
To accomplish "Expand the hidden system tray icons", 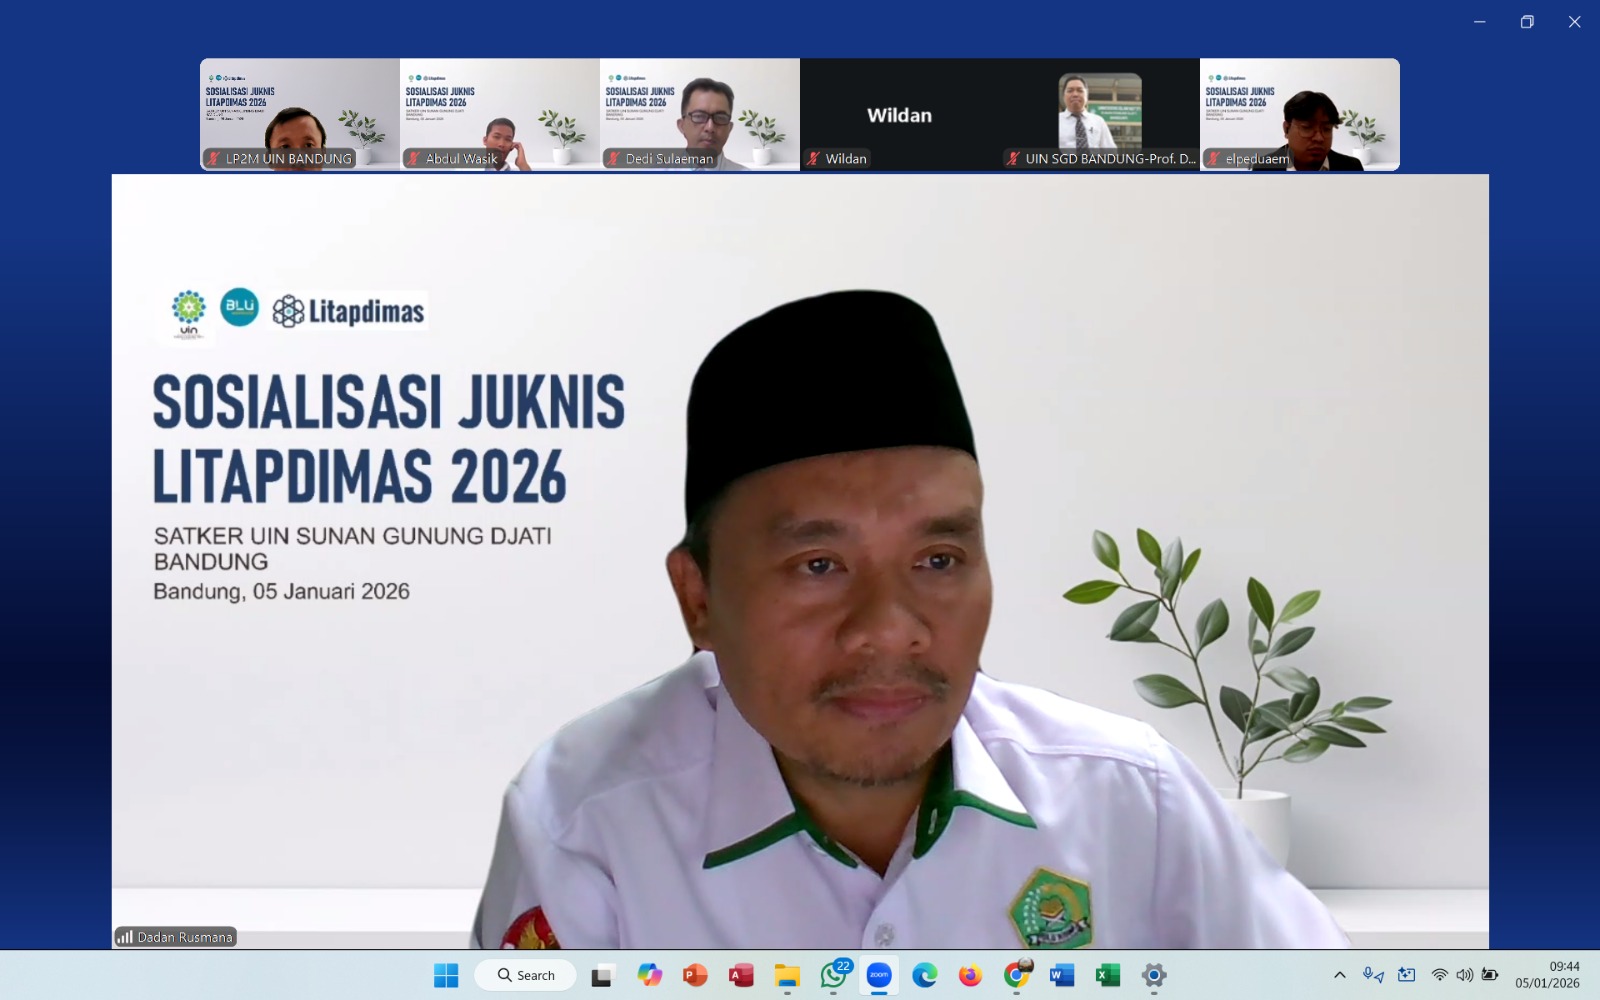I will pos(1340,975).
